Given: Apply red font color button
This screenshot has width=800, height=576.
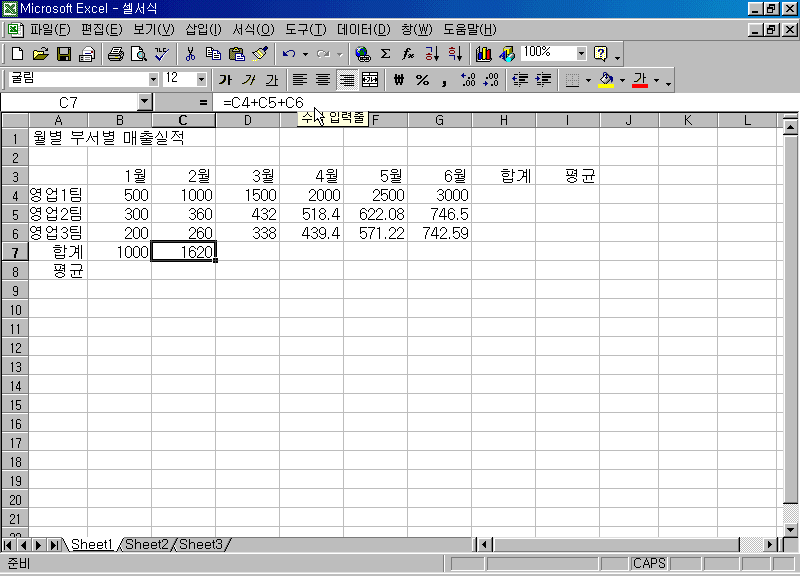Looking at the screenshot, I should 640,80.
